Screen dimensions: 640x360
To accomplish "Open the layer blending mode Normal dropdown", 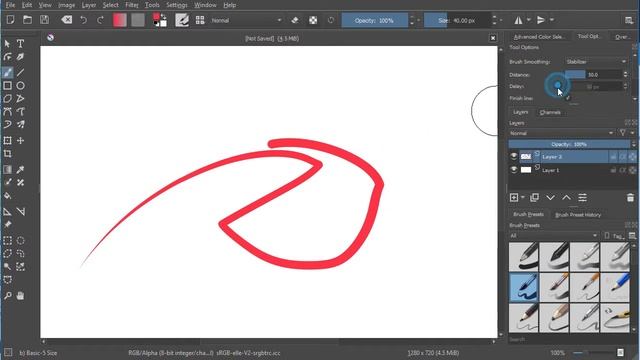I will (x=562, y=133).
